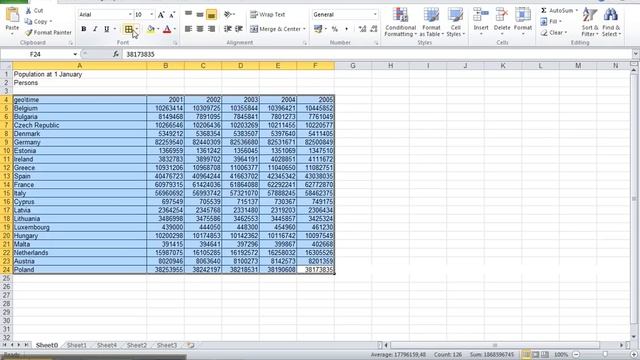
Task: Switch to Sheet2 tab
Action: (x=137, y=345)
